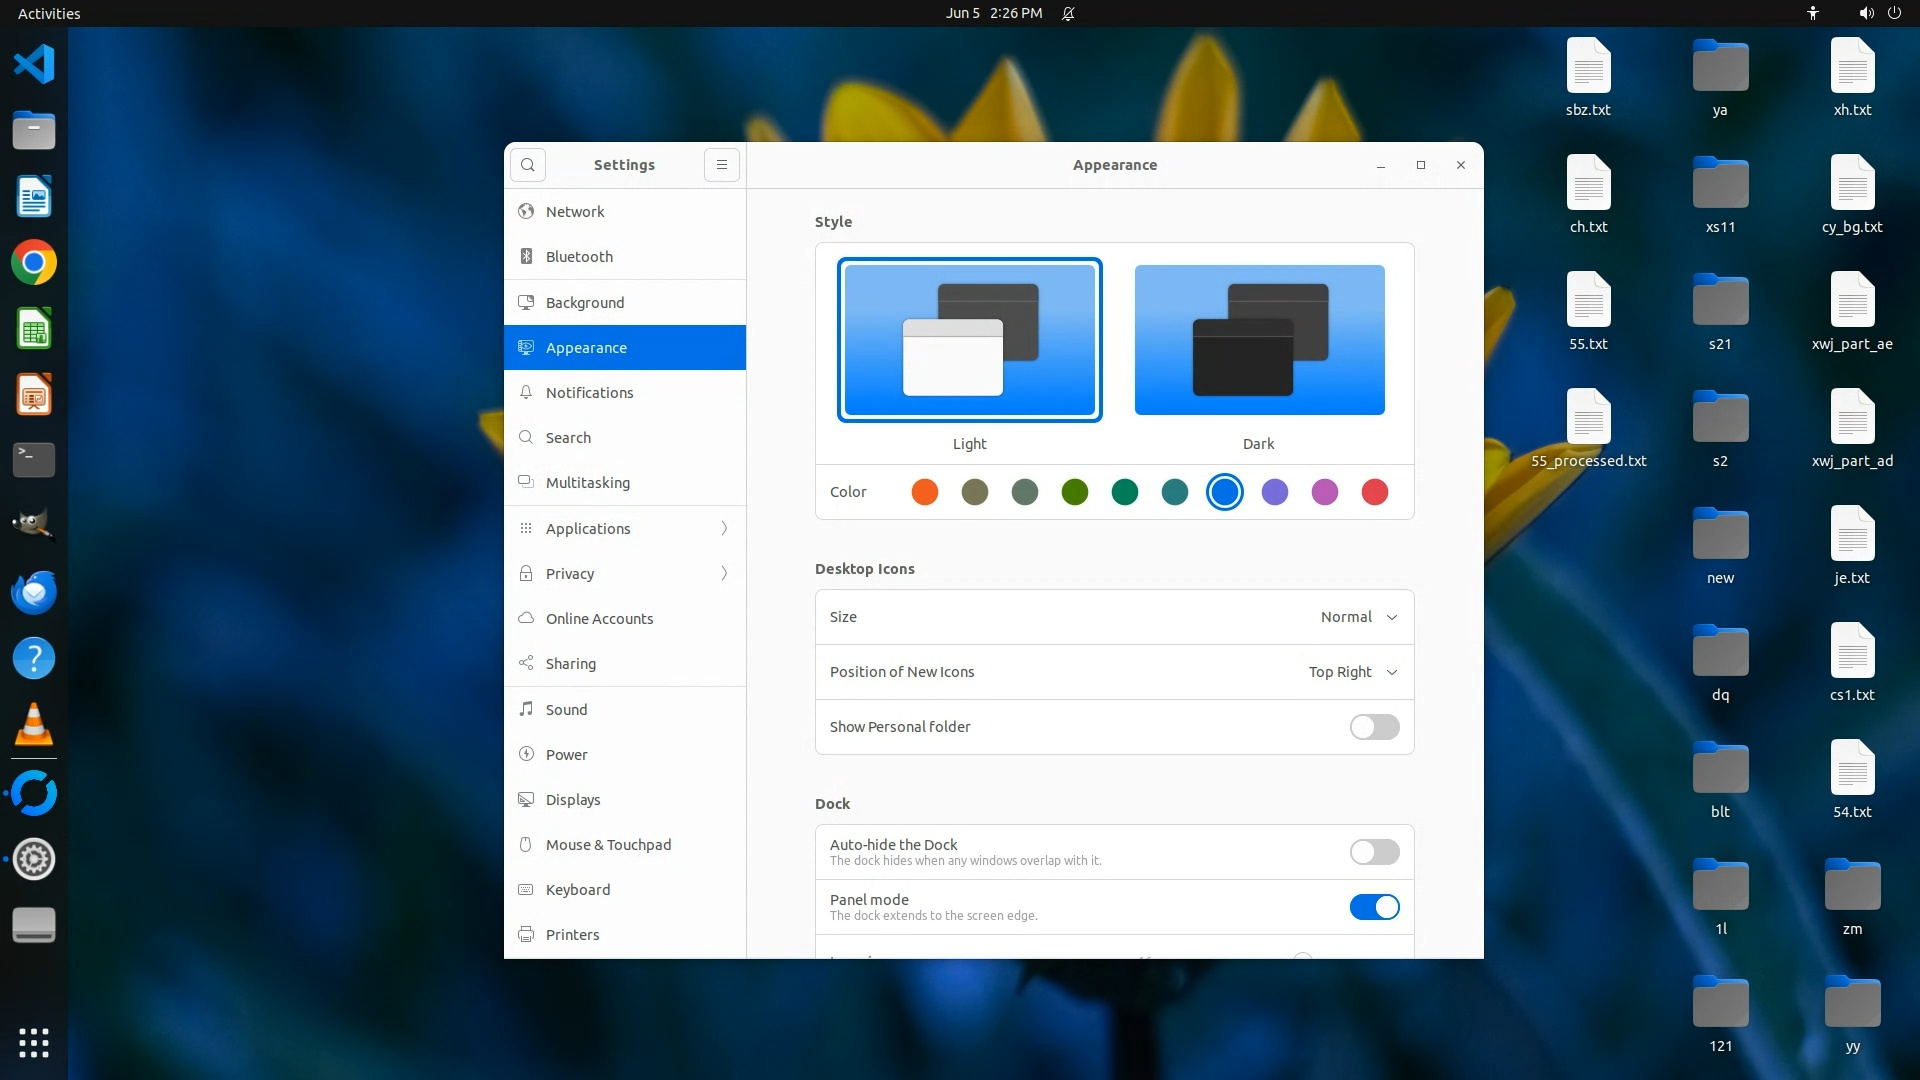Disable Panel mode toggle
Image resolution: width=1920 pixels, height=1080 pixels.
(x=1374, y=907)
